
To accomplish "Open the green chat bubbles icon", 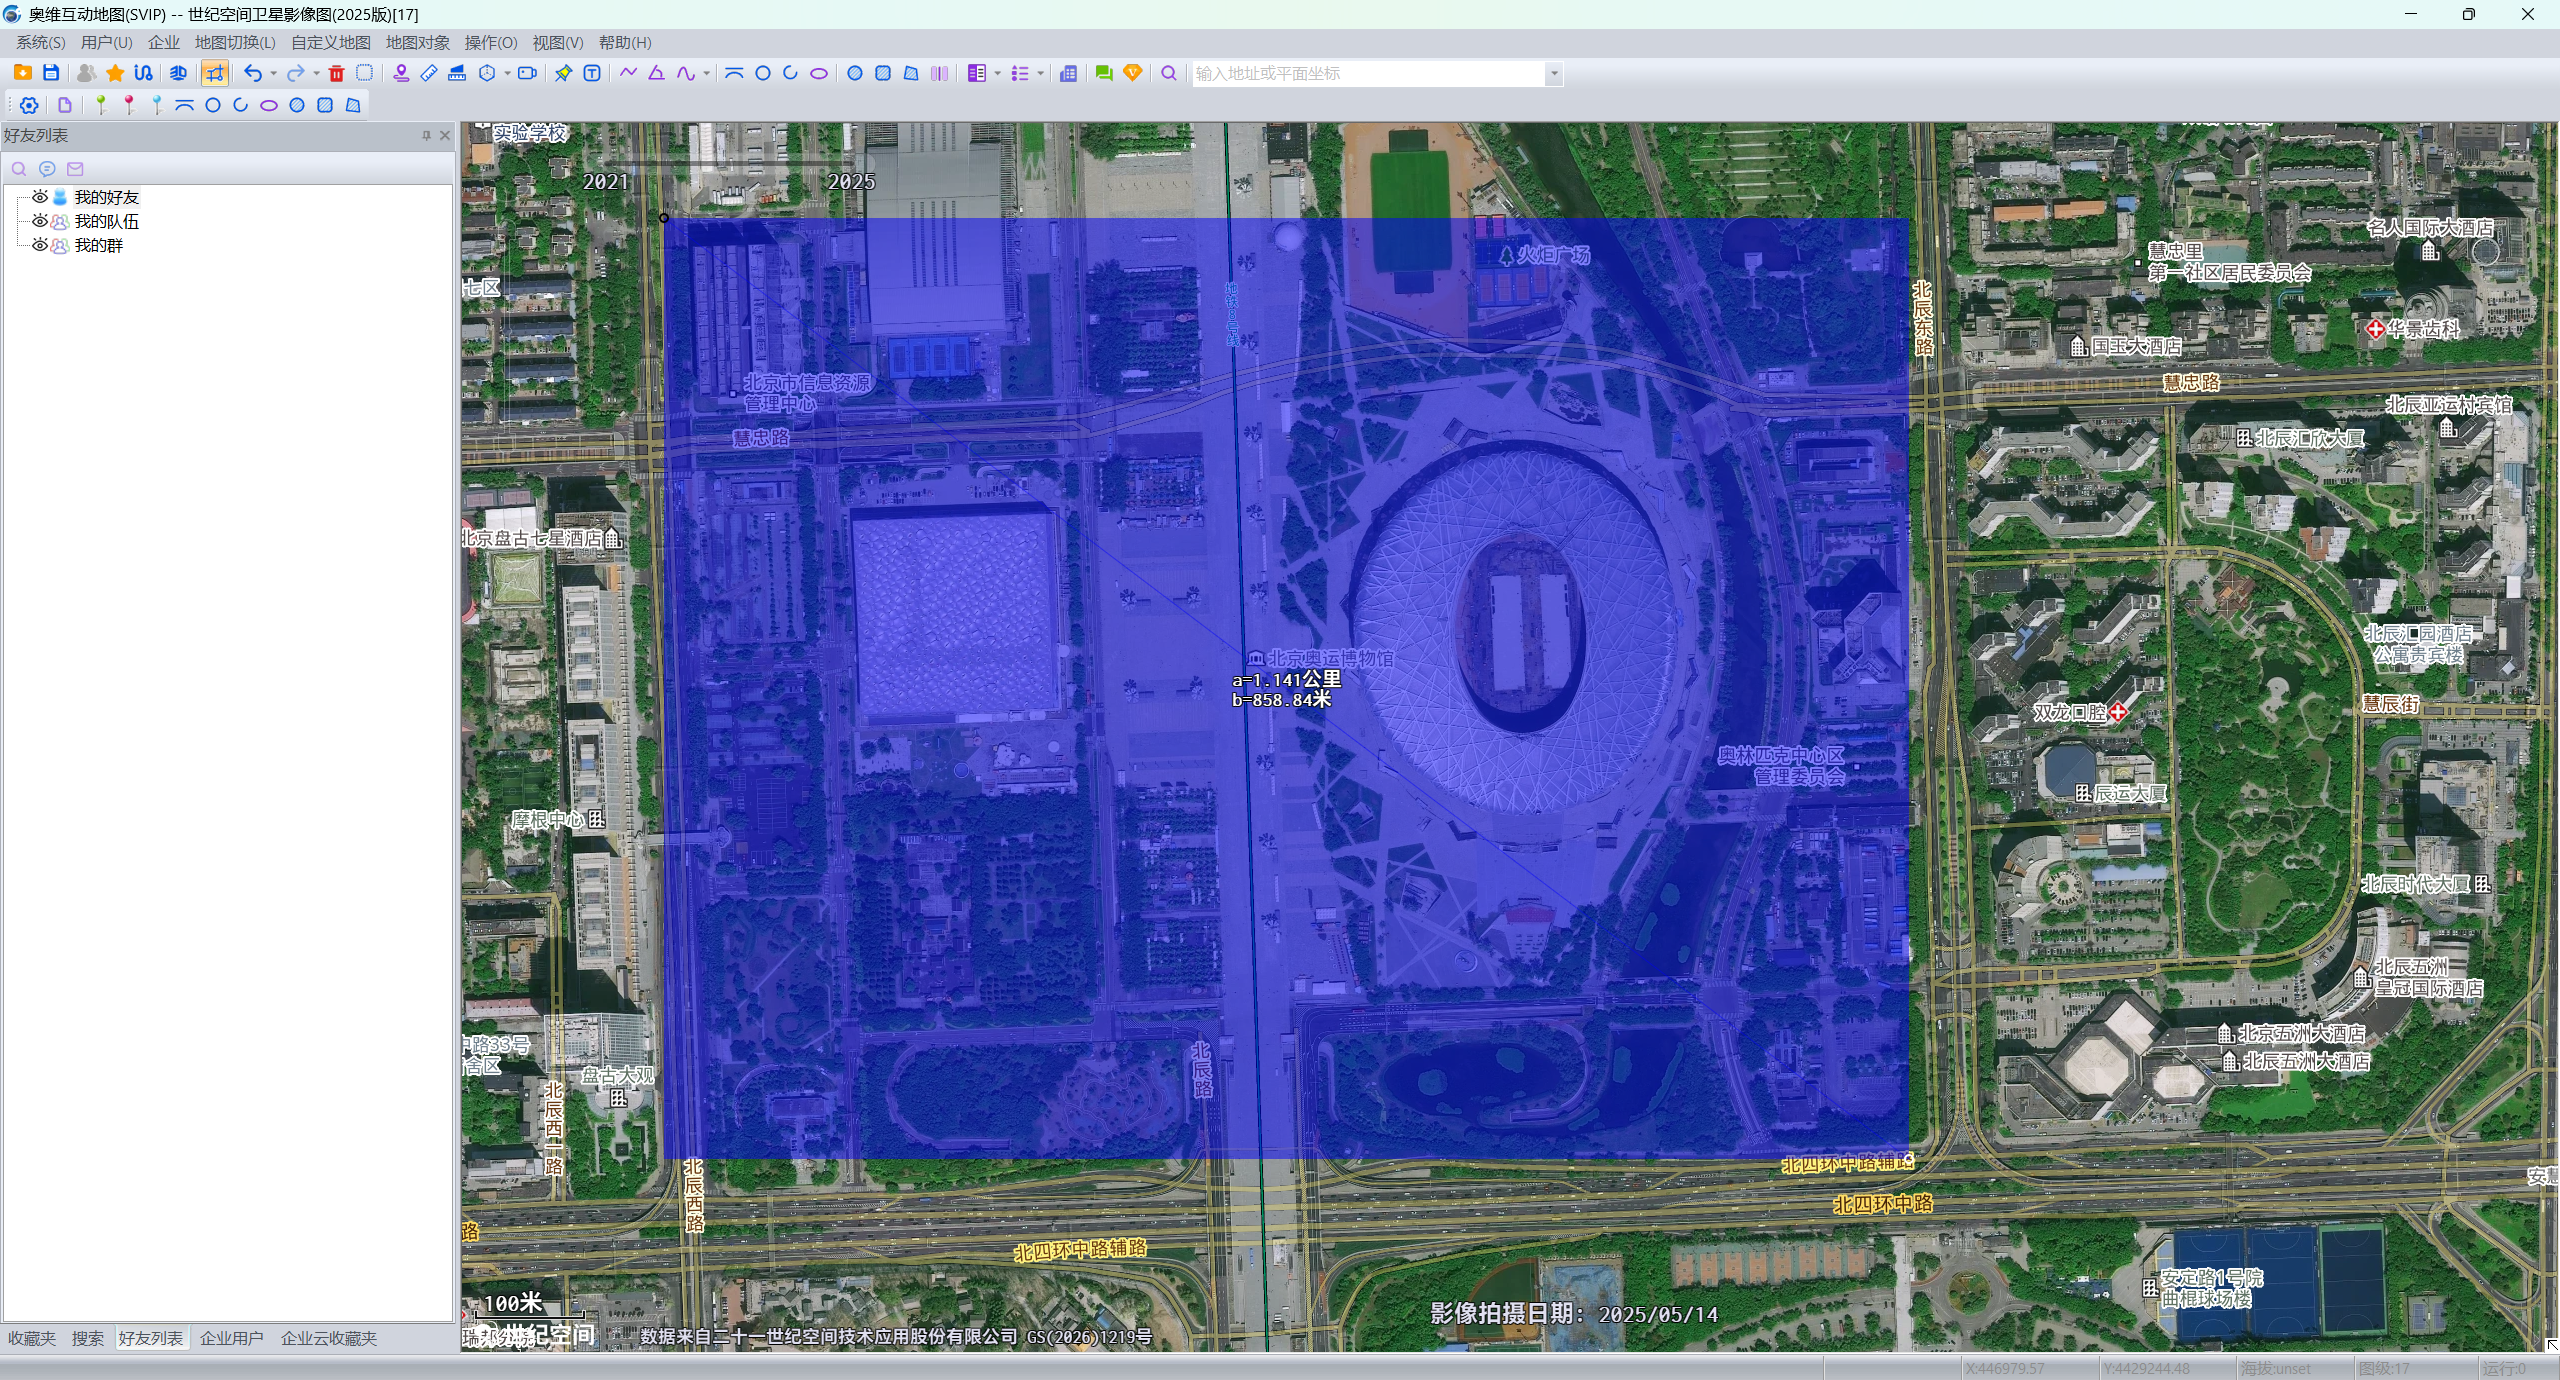I will click(1104, 73).
